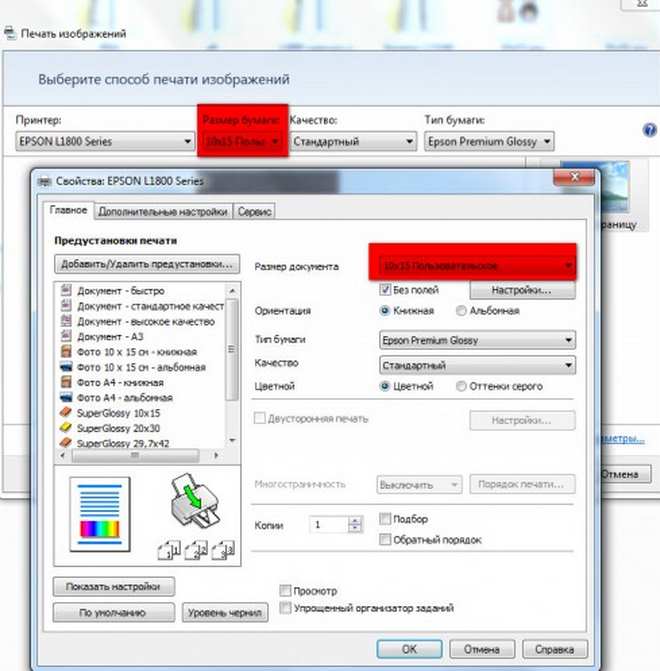
Task: Click the Print Pictures window title icon
Action: (10, 33)
